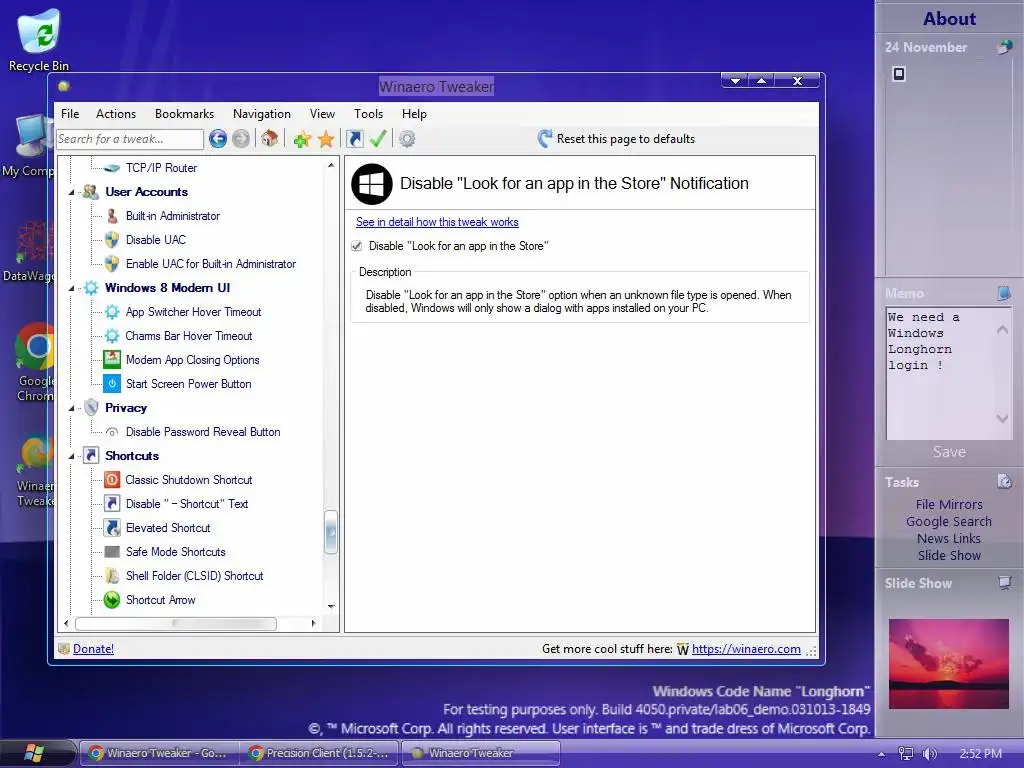
Task: Open bookmarks with the orange star icon
Action: (x=326, y=139)
